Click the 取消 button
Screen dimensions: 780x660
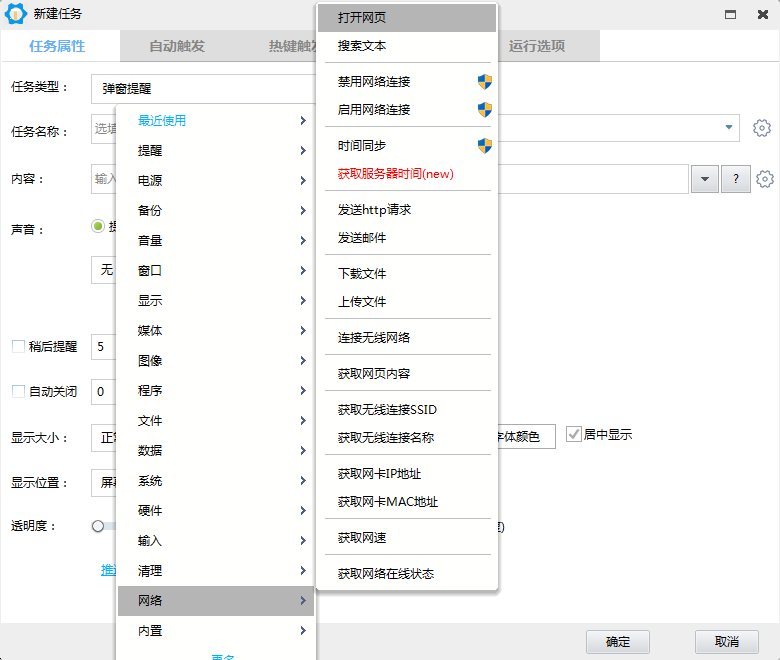727,642
